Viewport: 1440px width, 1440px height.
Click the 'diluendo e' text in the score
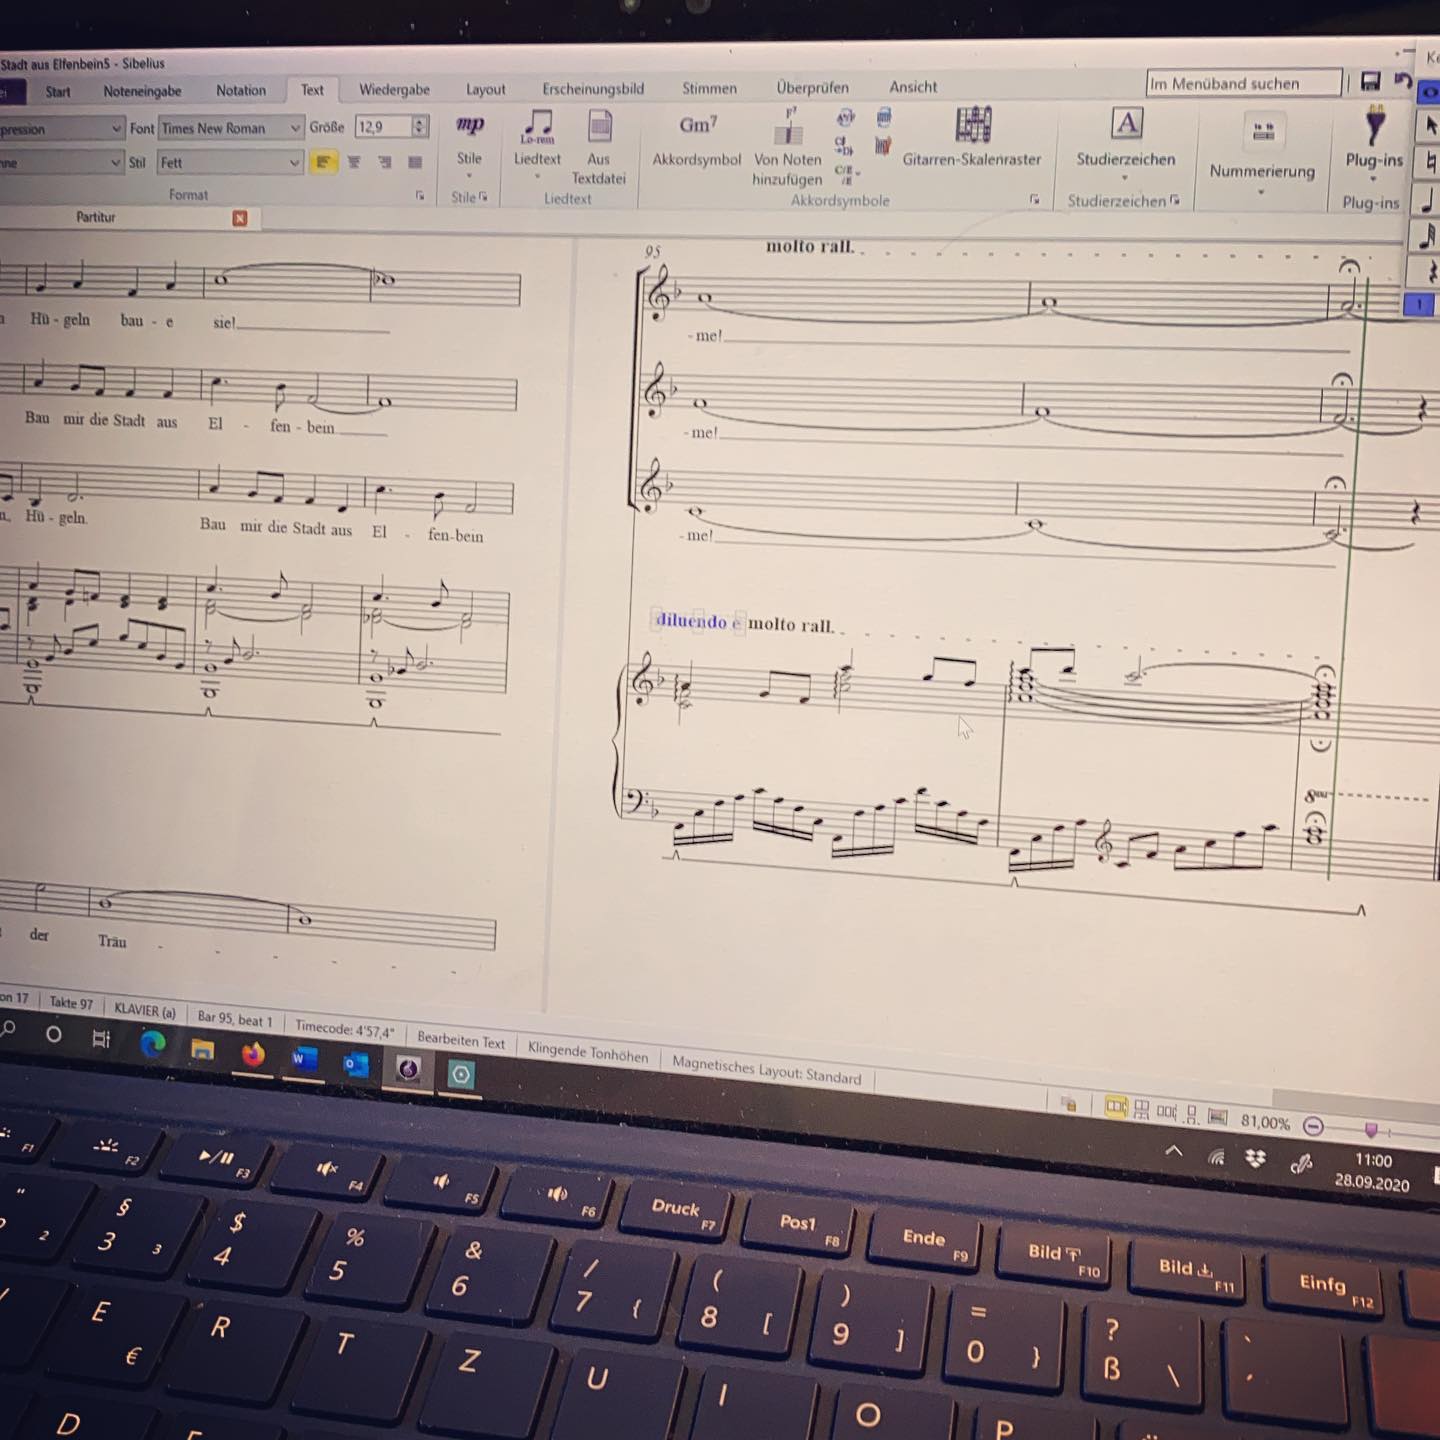coord(698,621)
